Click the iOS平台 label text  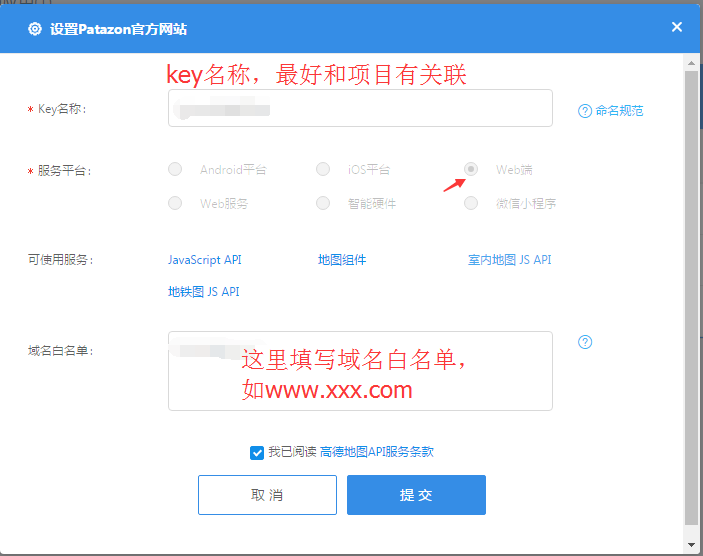[369, 169]
